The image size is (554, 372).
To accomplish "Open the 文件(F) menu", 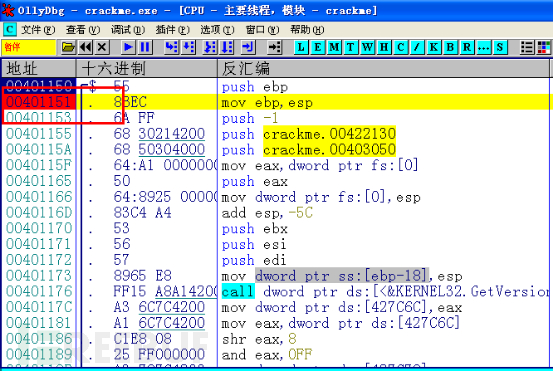I will tap(38, 30).
